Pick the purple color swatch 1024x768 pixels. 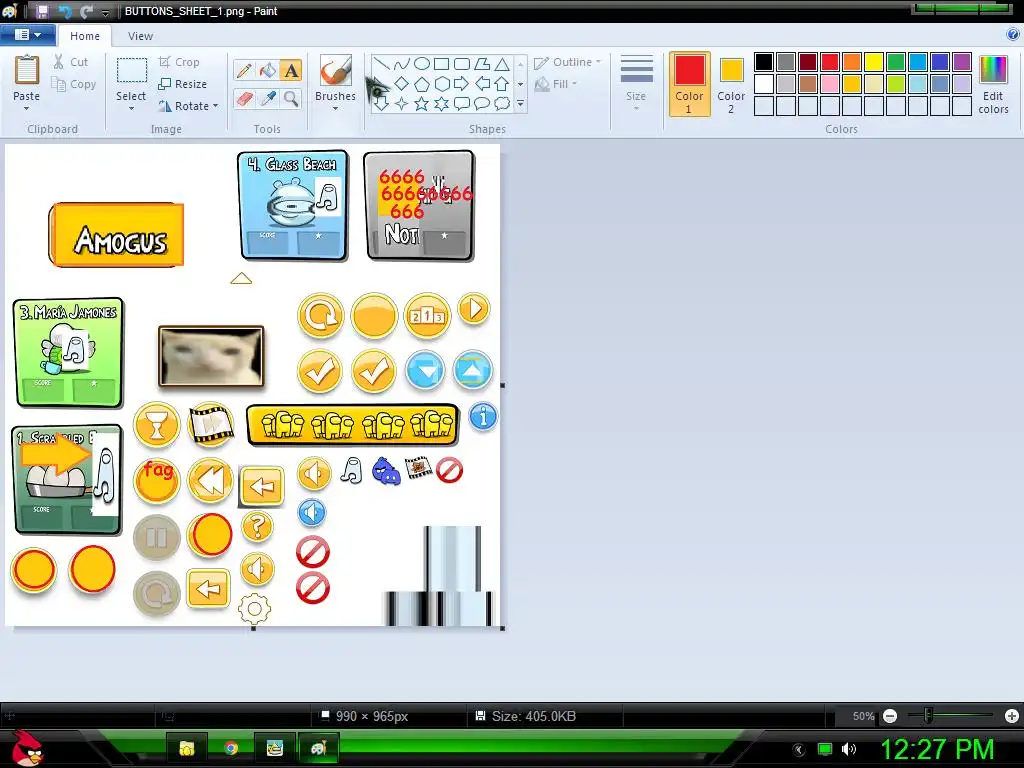pos(962,62)
